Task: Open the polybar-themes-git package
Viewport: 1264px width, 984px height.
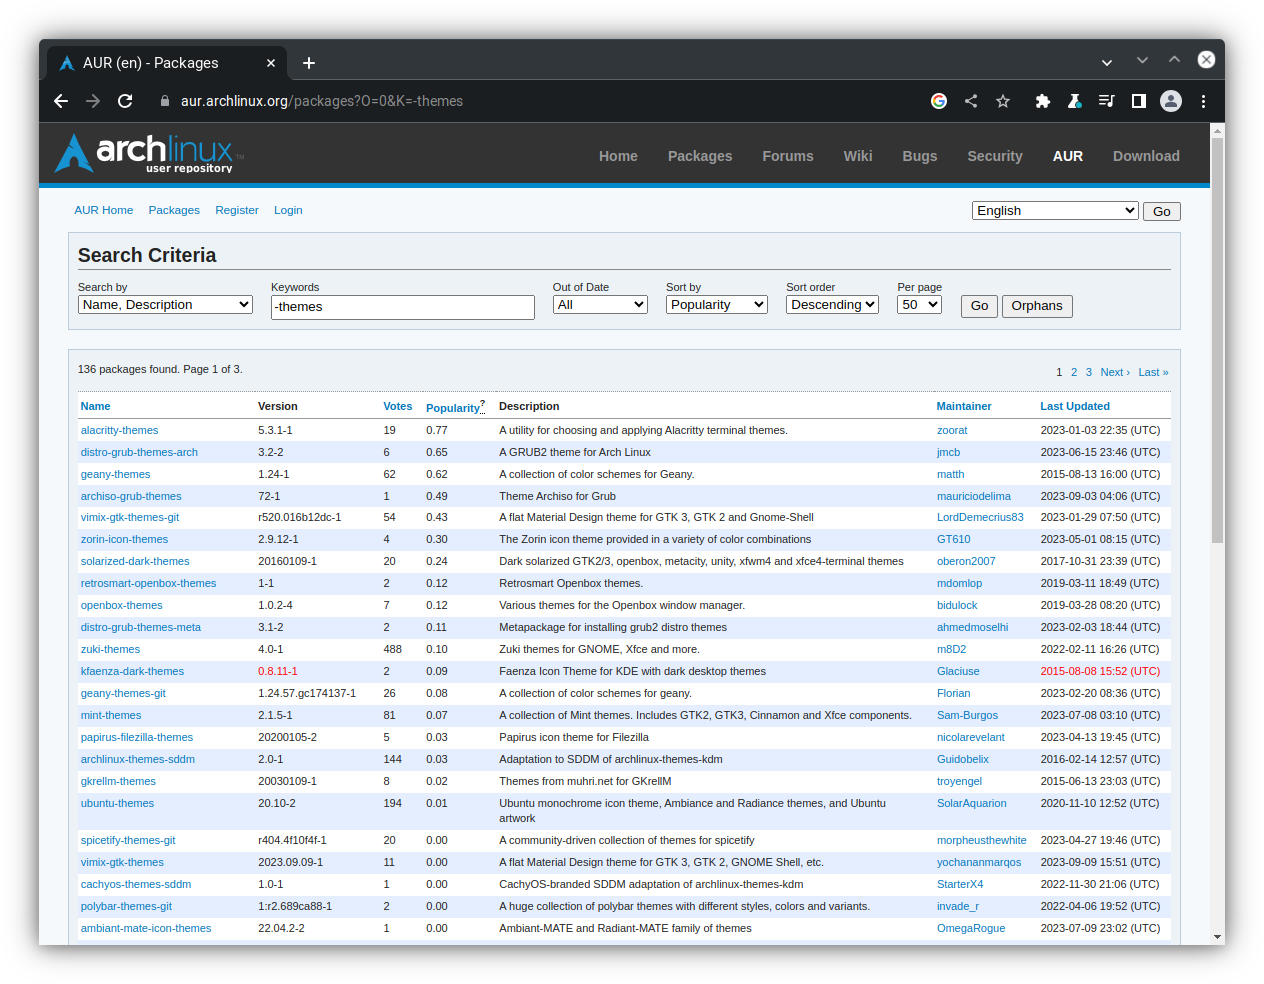Action: pos(126,906)
